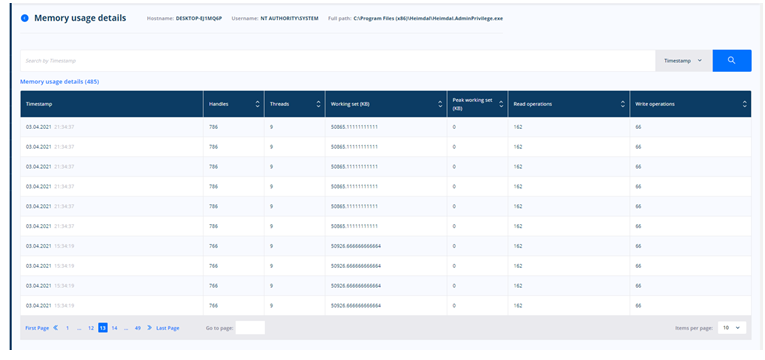Go to page 49

click(138, 328)
